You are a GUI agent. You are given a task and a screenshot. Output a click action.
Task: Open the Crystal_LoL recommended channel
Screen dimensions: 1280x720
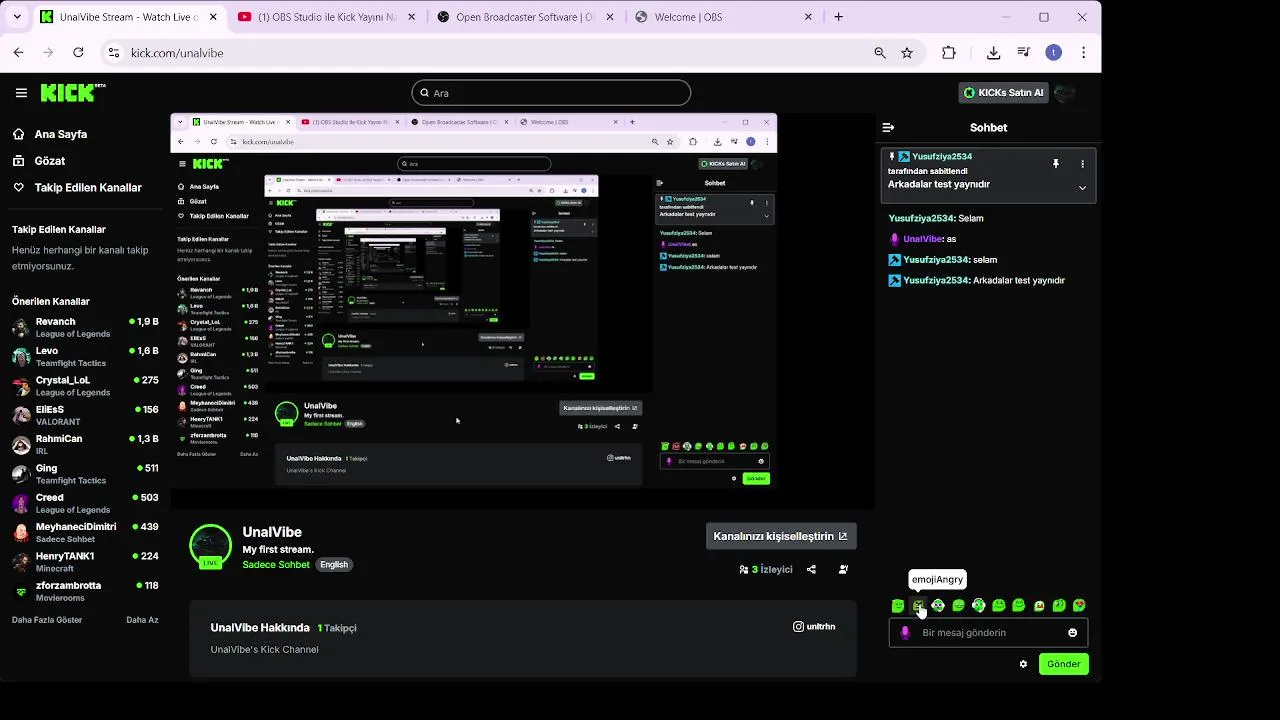click(85, 386)
